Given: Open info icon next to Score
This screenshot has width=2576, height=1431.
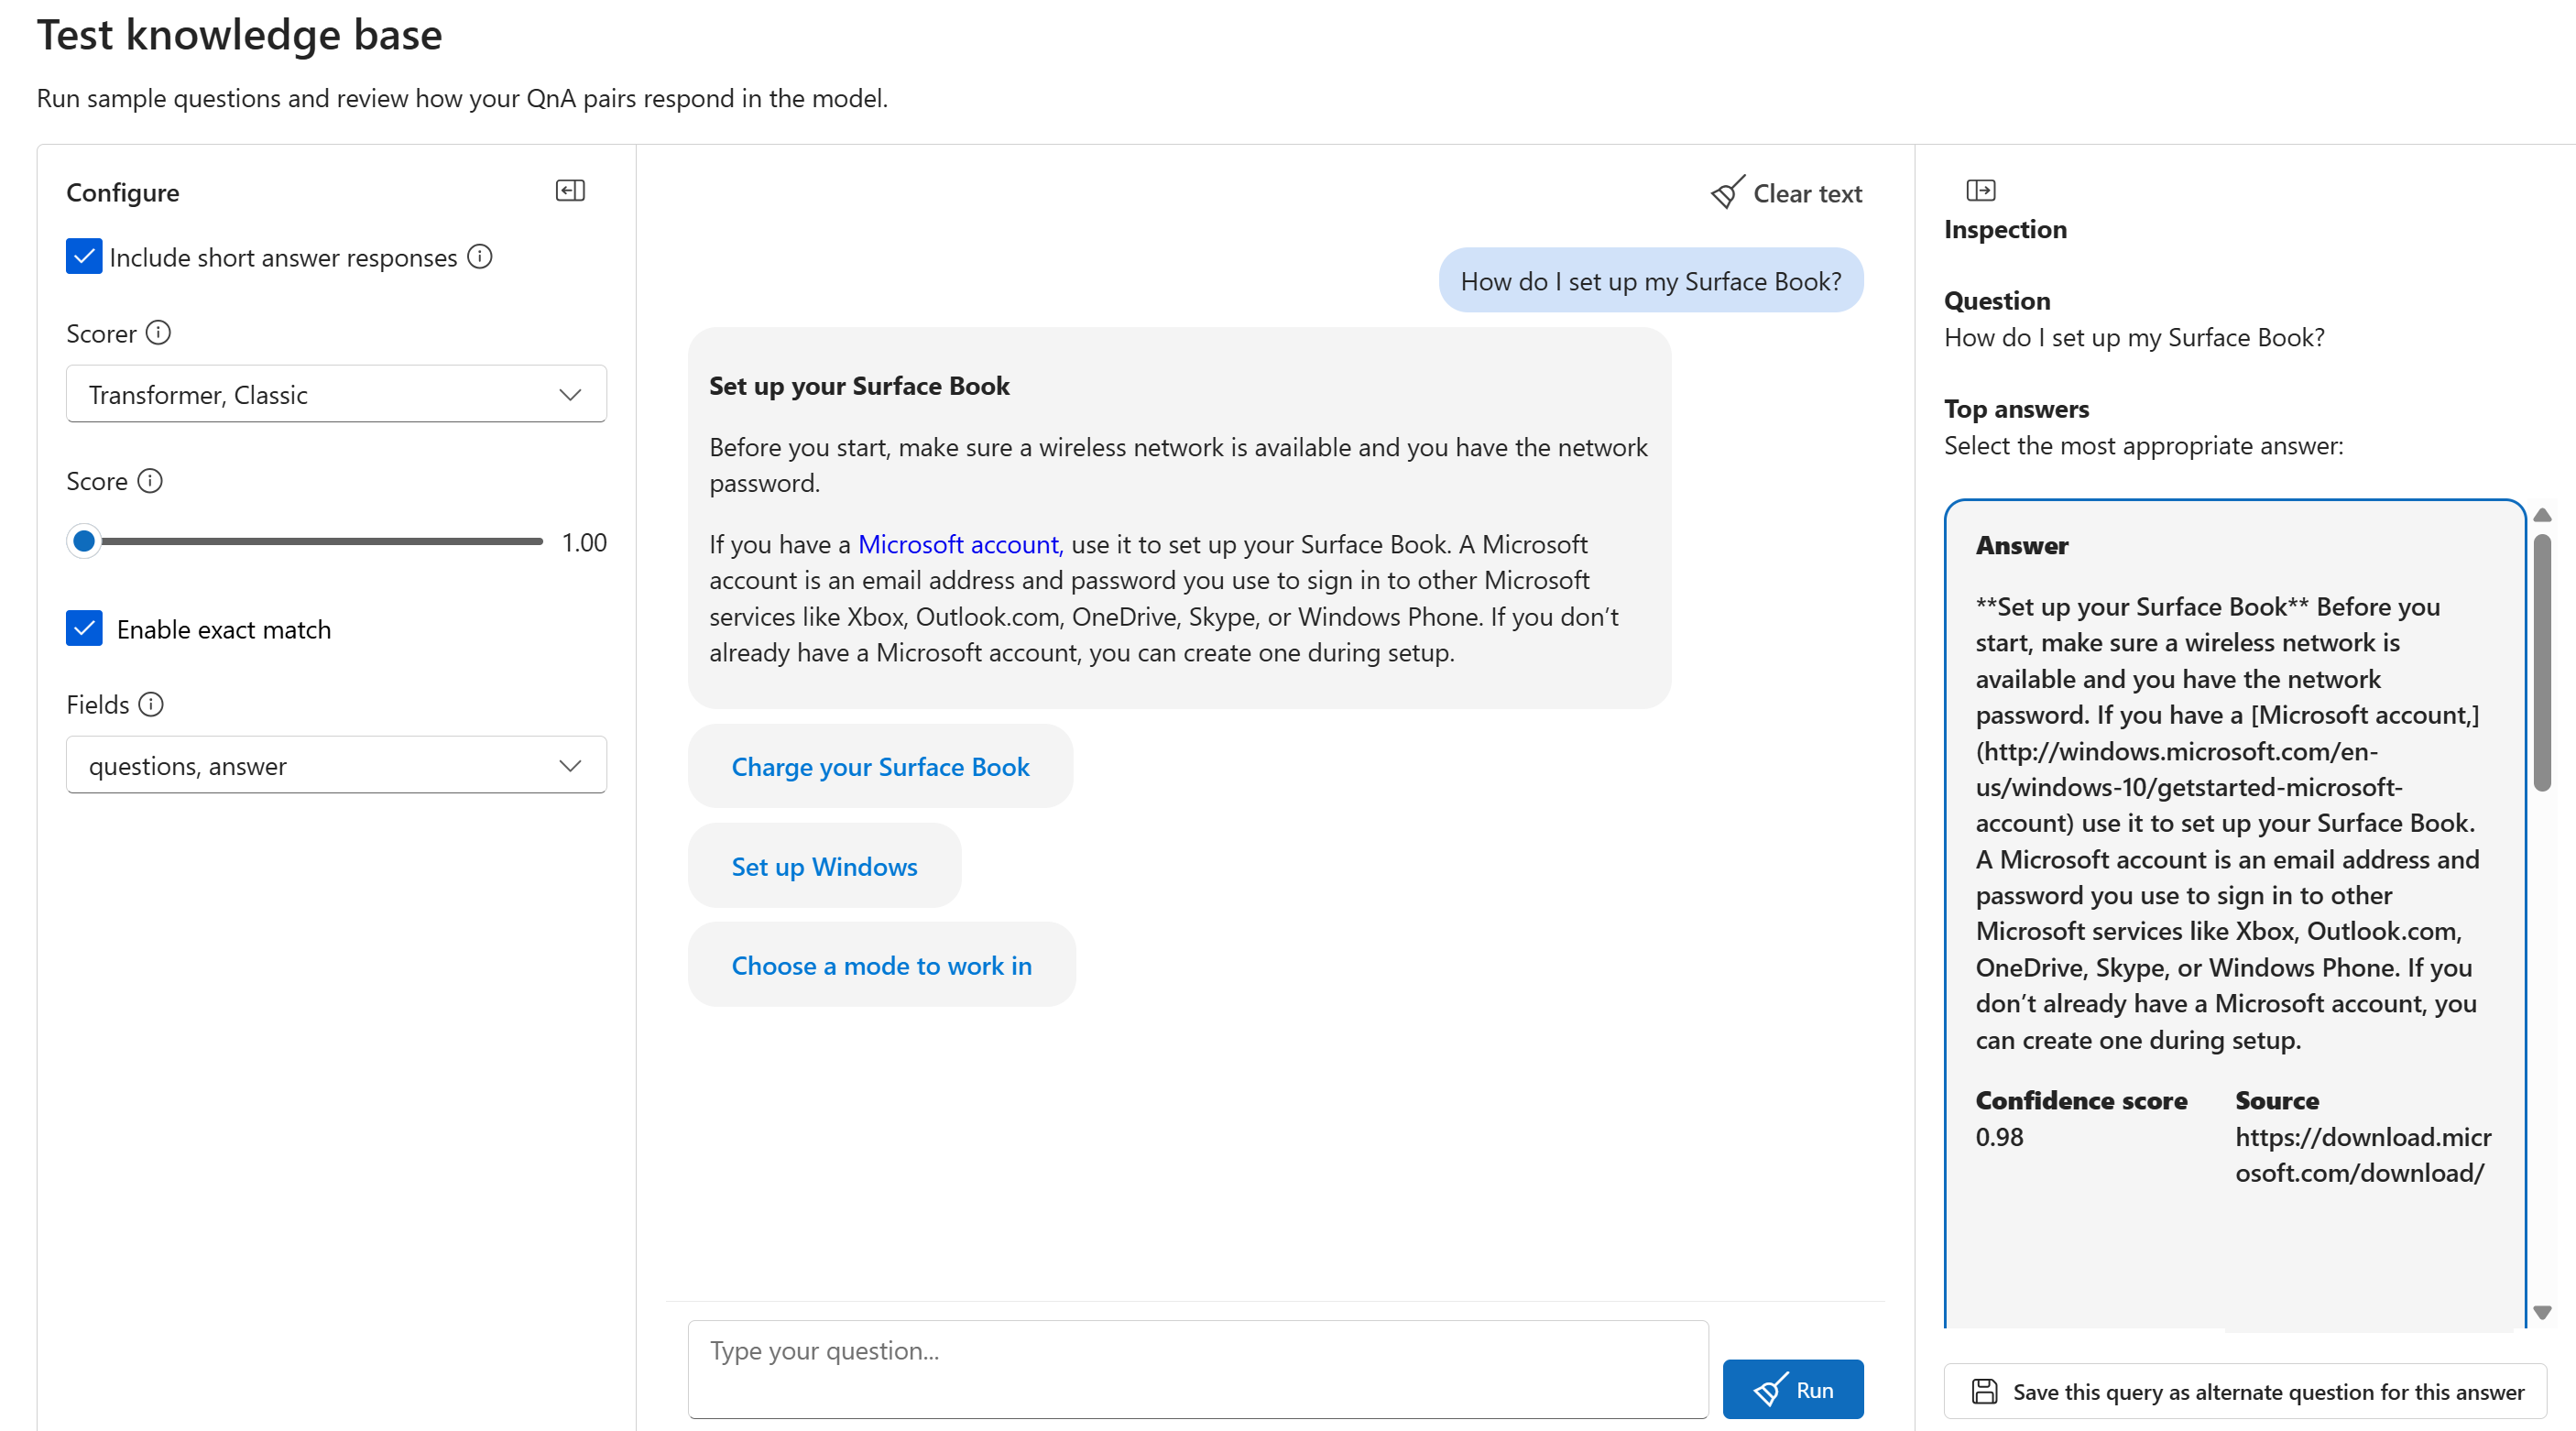Looking at the screenshot, I should coord(150,481).
